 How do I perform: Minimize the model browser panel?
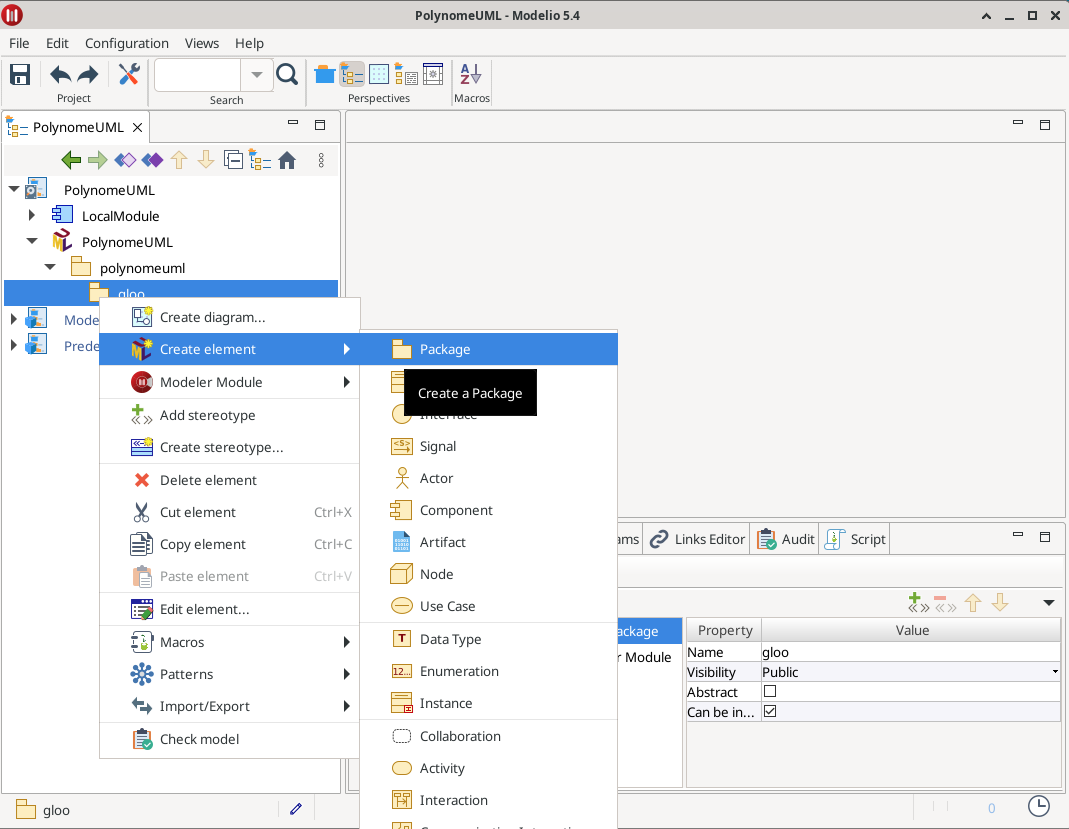point(293,123)
